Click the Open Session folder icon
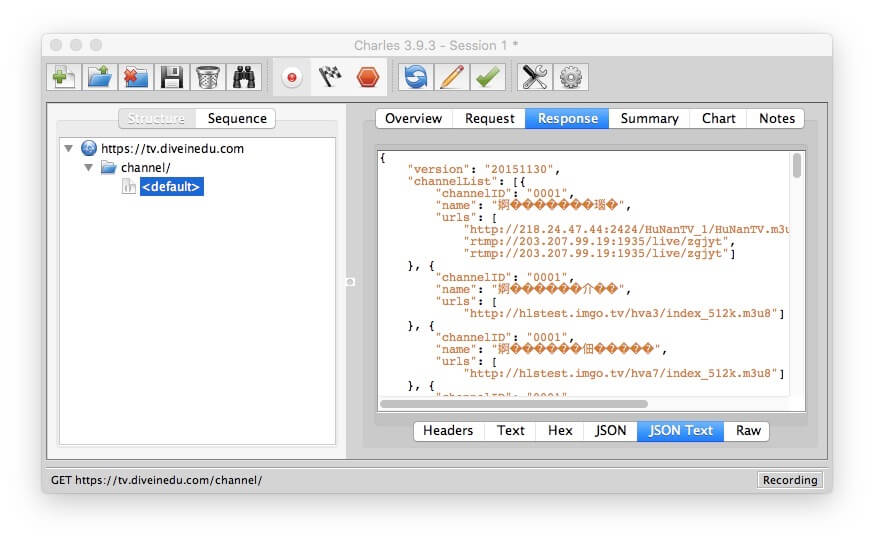This screenshot has width=874, height=543. point(99,77)
